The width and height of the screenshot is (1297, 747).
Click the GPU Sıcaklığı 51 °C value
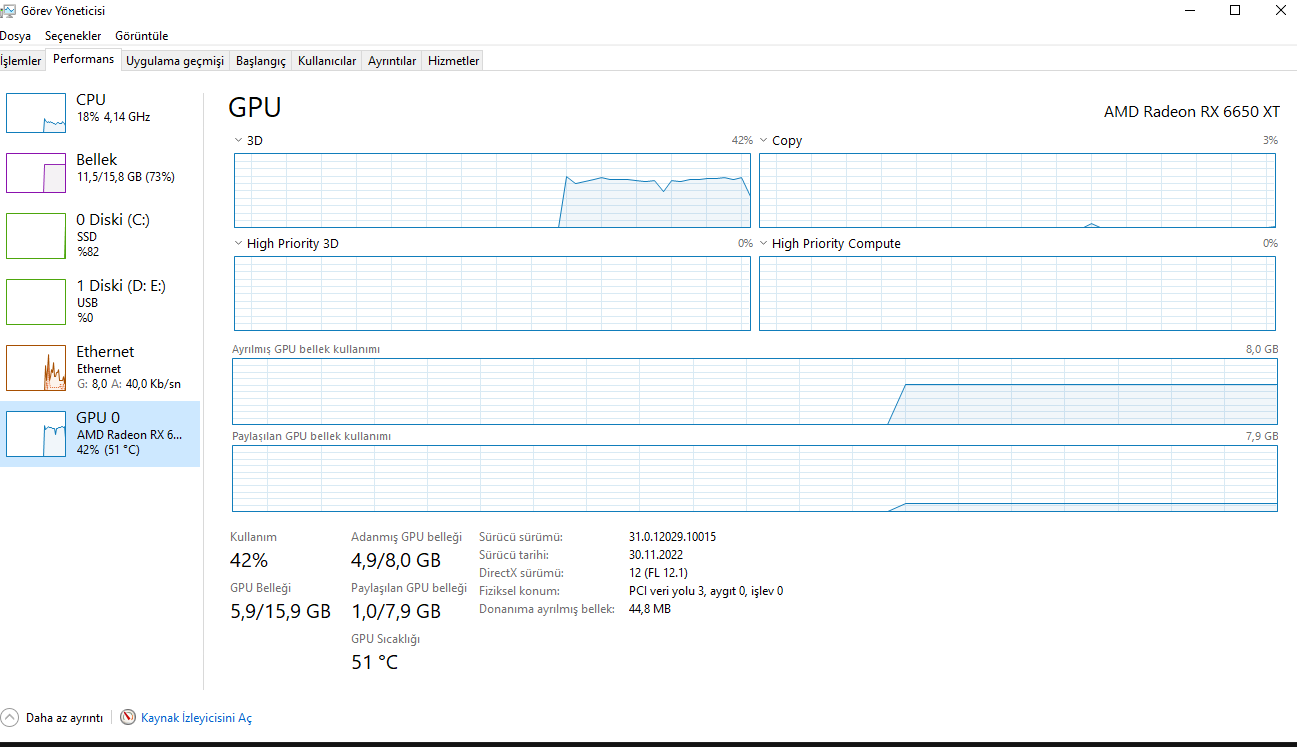pyautogui.click(x=374, y=662)
